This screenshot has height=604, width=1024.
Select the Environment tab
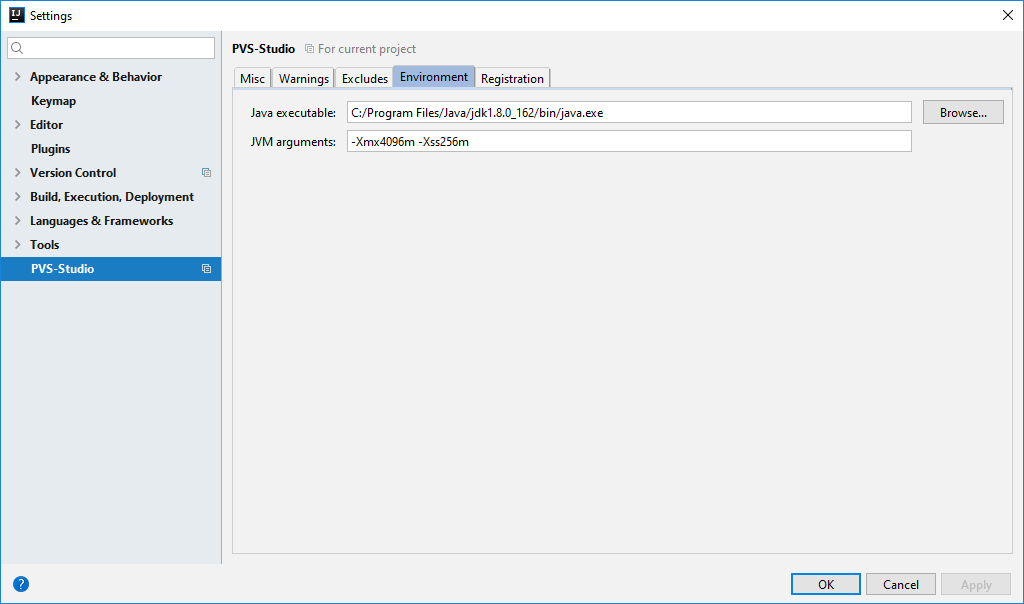click(434, 77)
